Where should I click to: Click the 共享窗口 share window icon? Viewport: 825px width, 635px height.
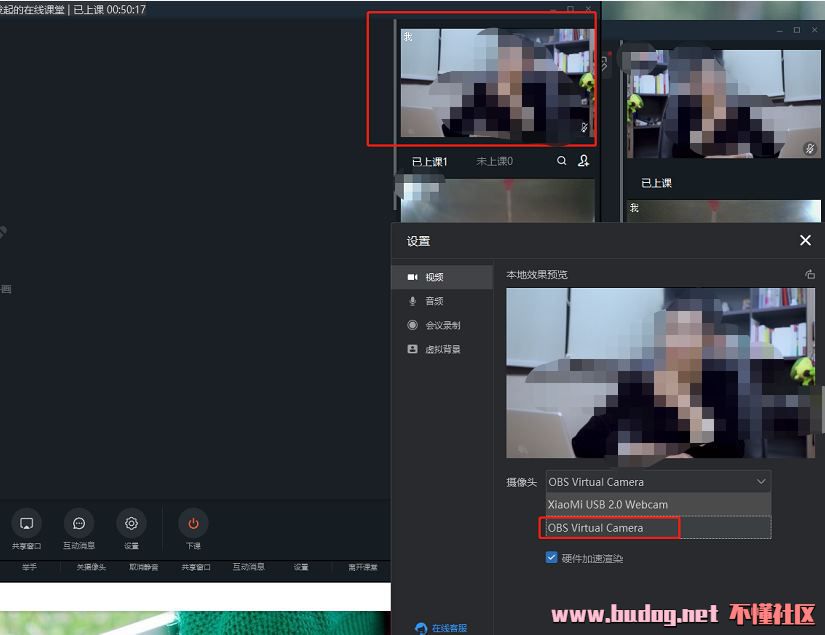point(27,523)
